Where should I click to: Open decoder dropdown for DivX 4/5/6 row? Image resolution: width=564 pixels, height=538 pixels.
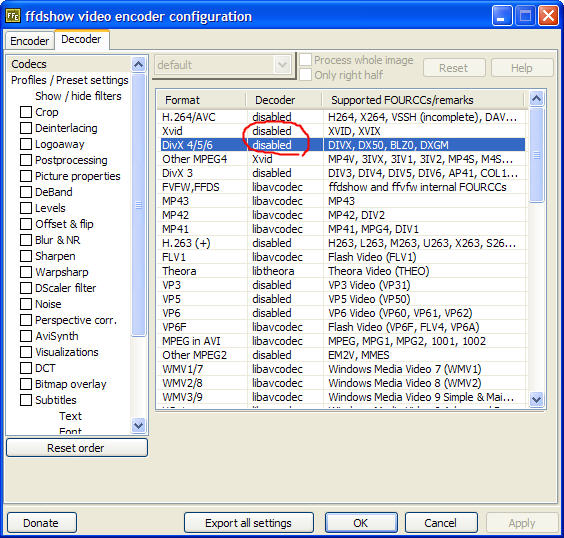coord(285,145)
